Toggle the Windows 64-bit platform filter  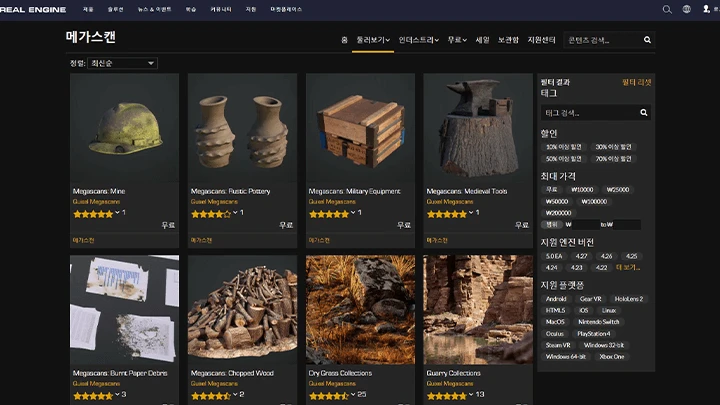(565, 357)
